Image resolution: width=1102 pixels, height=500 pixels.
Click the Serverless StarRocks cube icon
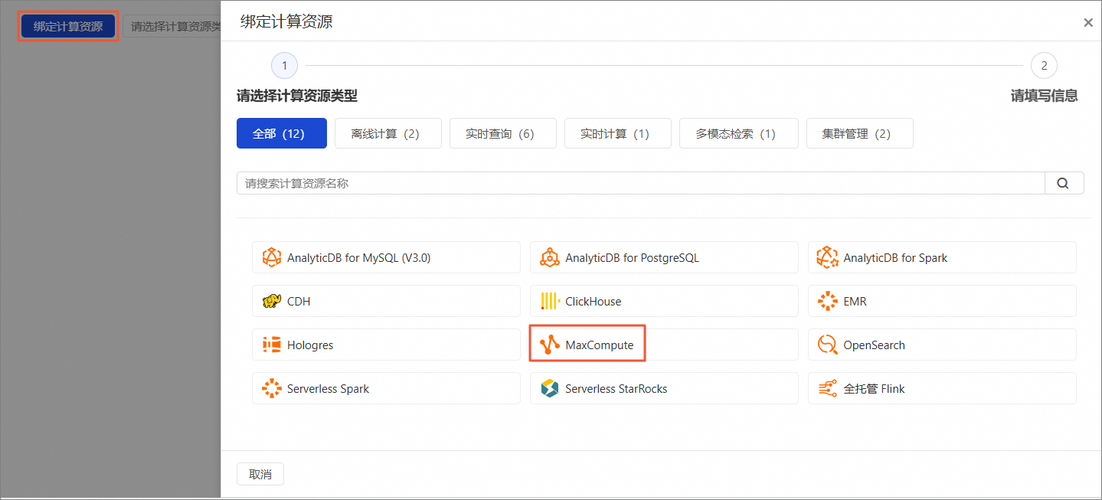(550, 389)
